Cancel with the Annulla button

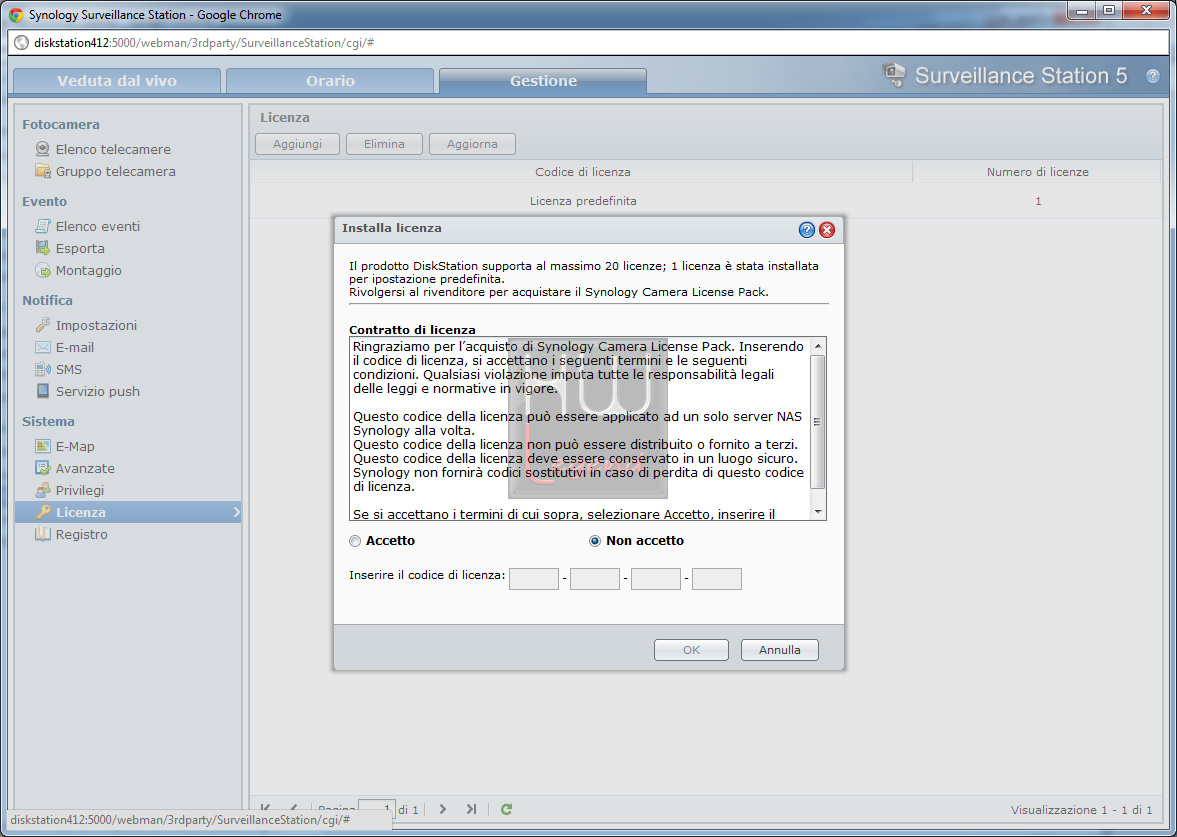[x=780, y=650]
